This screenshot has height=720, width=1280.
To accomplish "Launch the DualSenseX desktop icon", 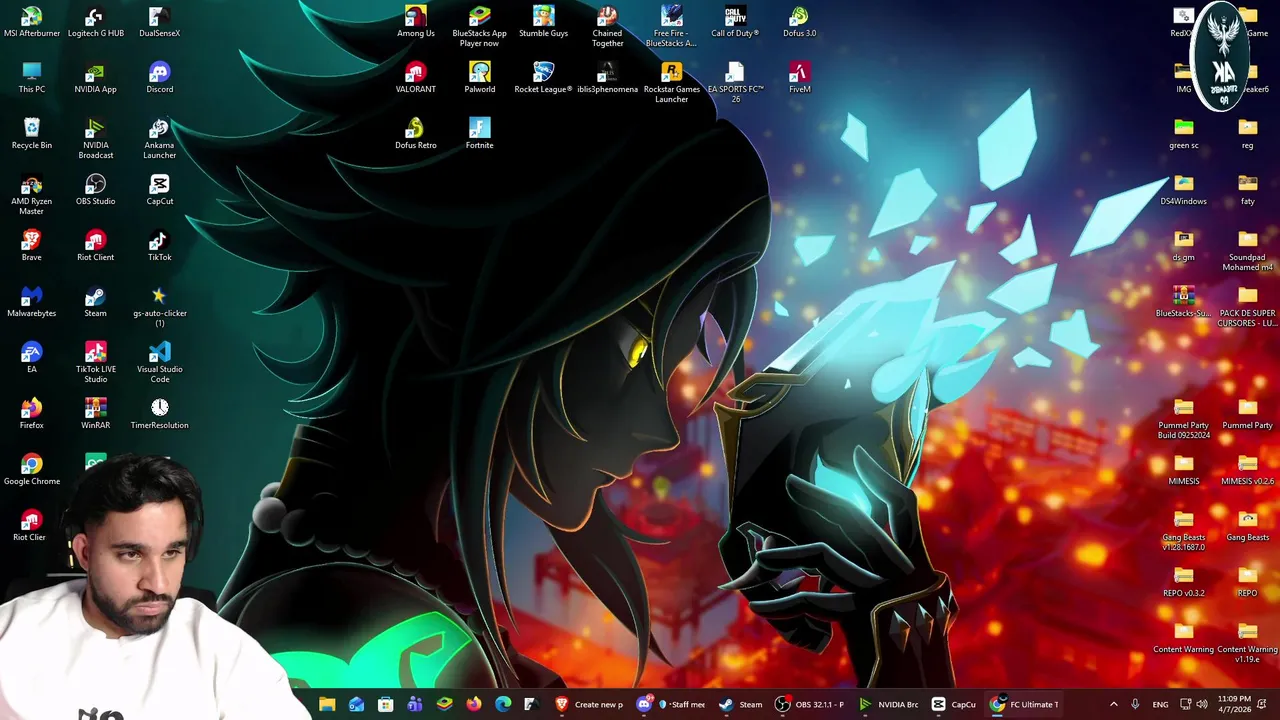I will tap(160, 22).
